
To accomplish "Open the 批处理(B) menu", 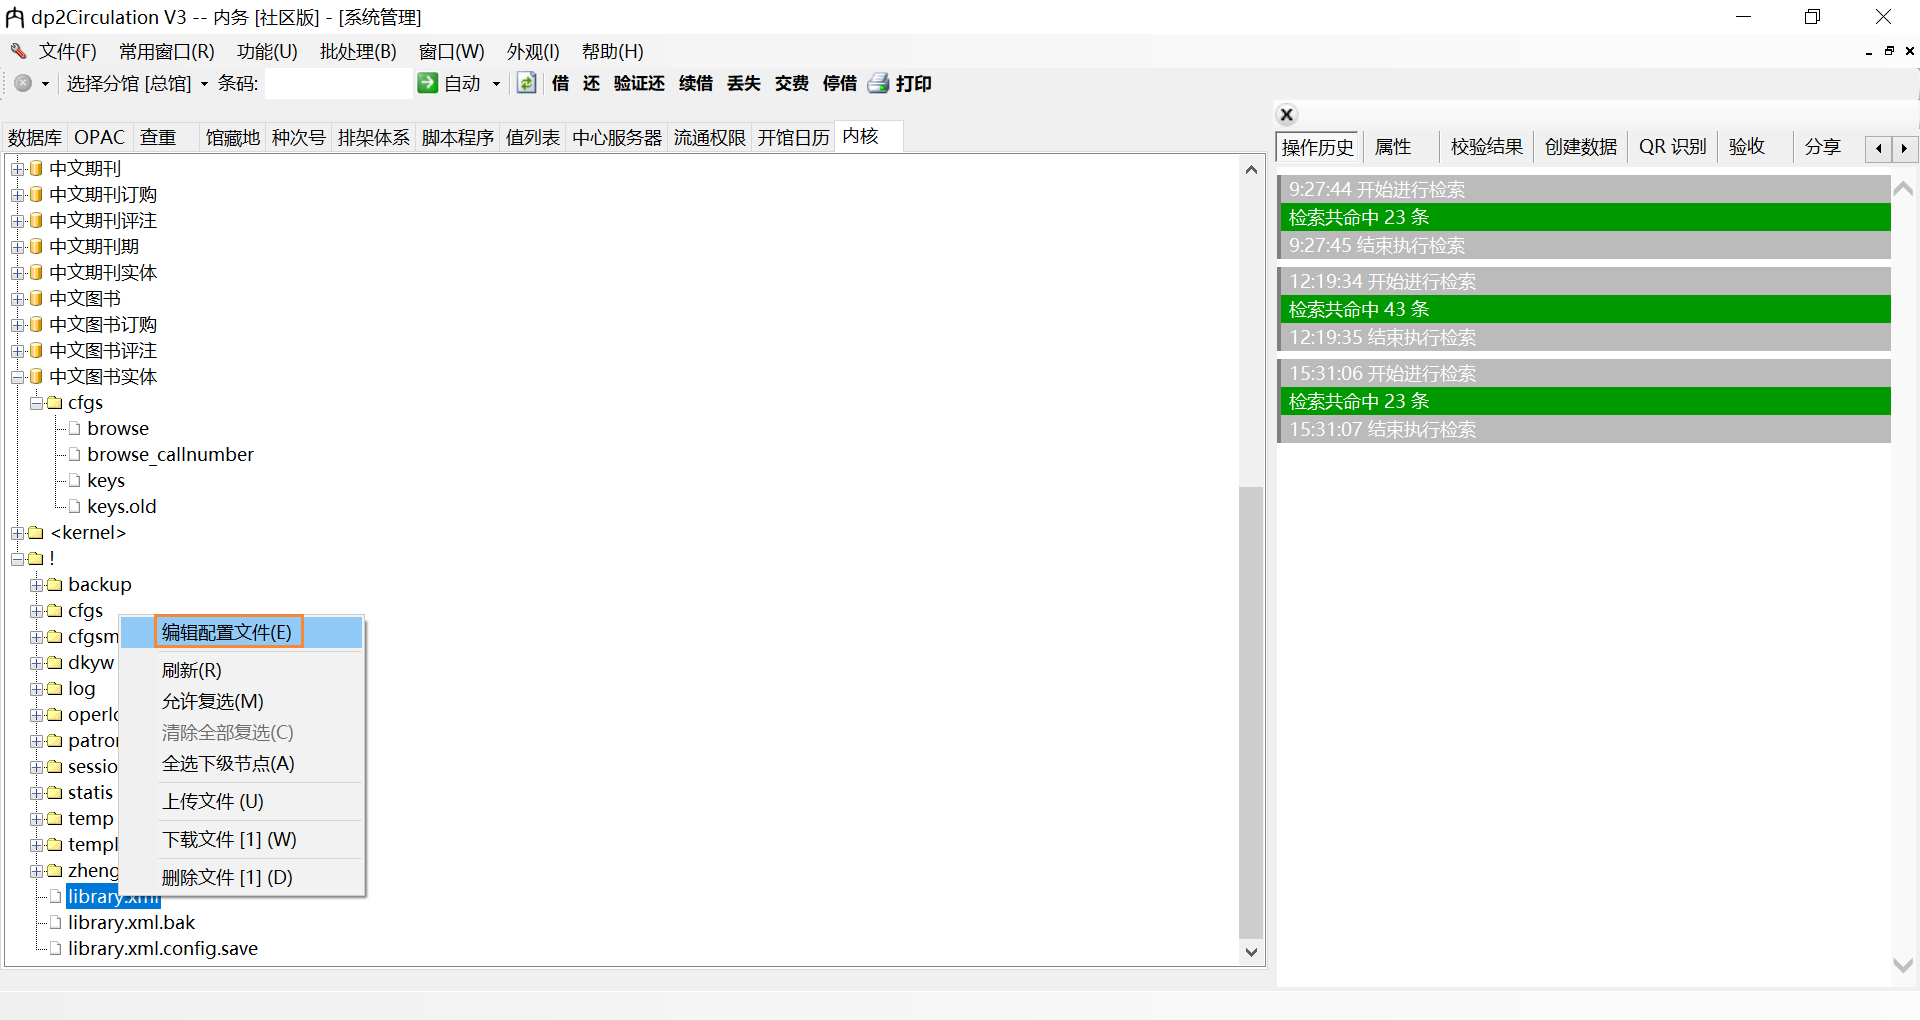I will point(358,51).
